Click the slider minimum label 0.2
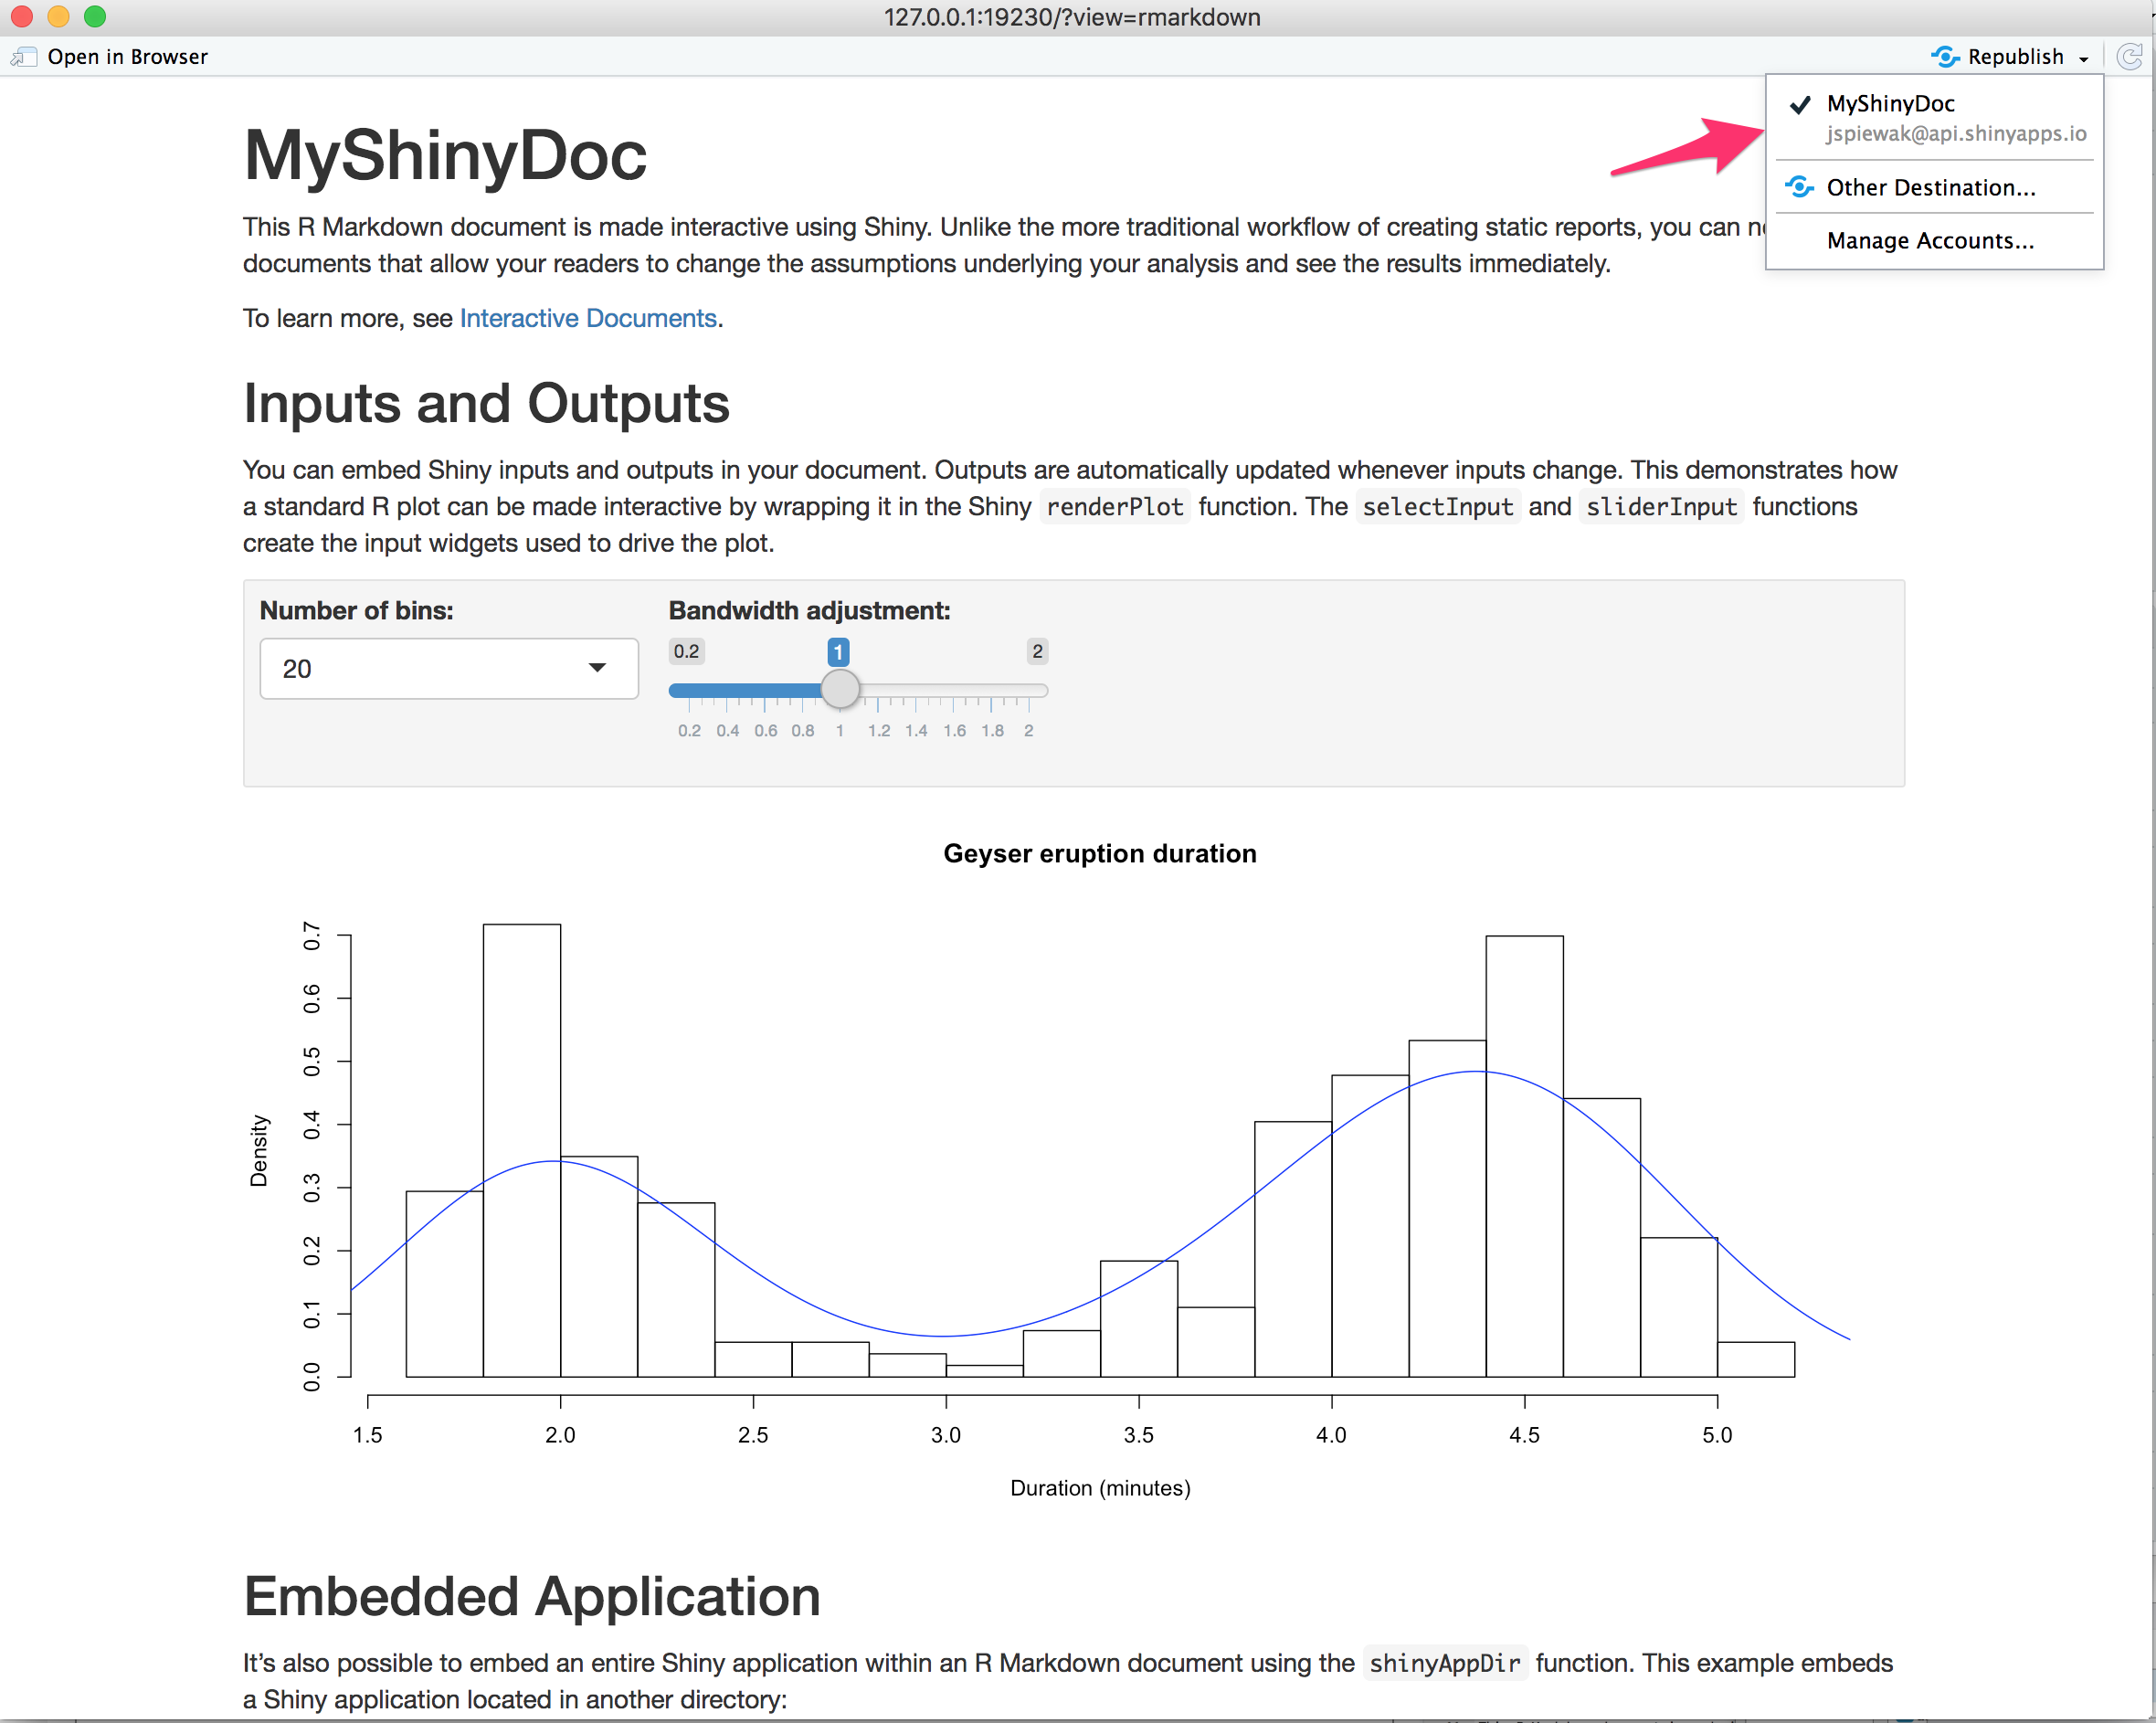Viewport: 2156px width, 1723px height. [x=686, y=651]
